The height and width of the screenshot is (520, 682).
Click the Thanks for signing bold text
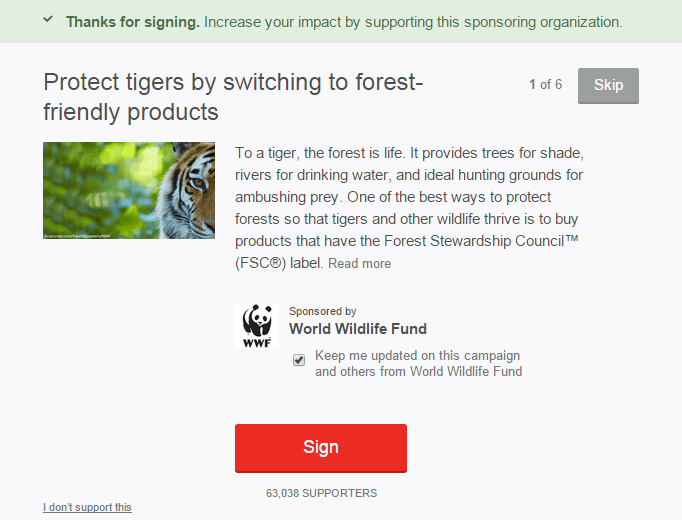(x=133, y=22)
